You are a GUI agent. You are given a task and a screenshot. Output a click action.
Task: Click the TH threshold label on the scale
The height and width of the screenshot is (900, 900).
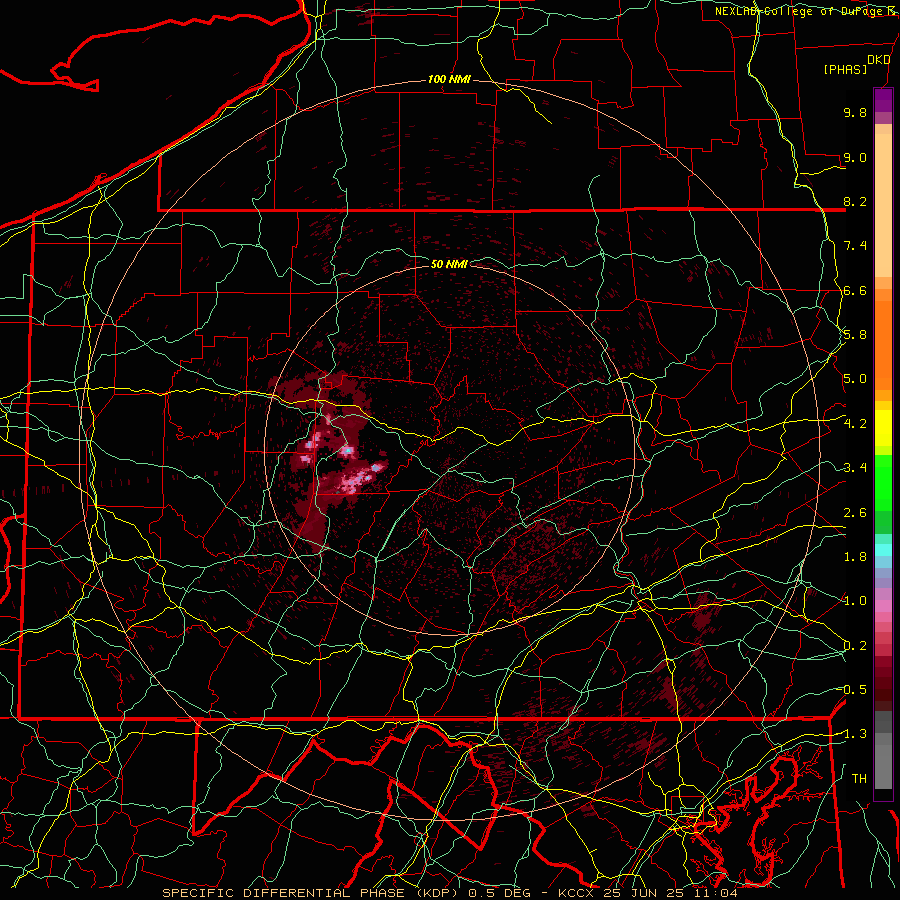point(859,779)
